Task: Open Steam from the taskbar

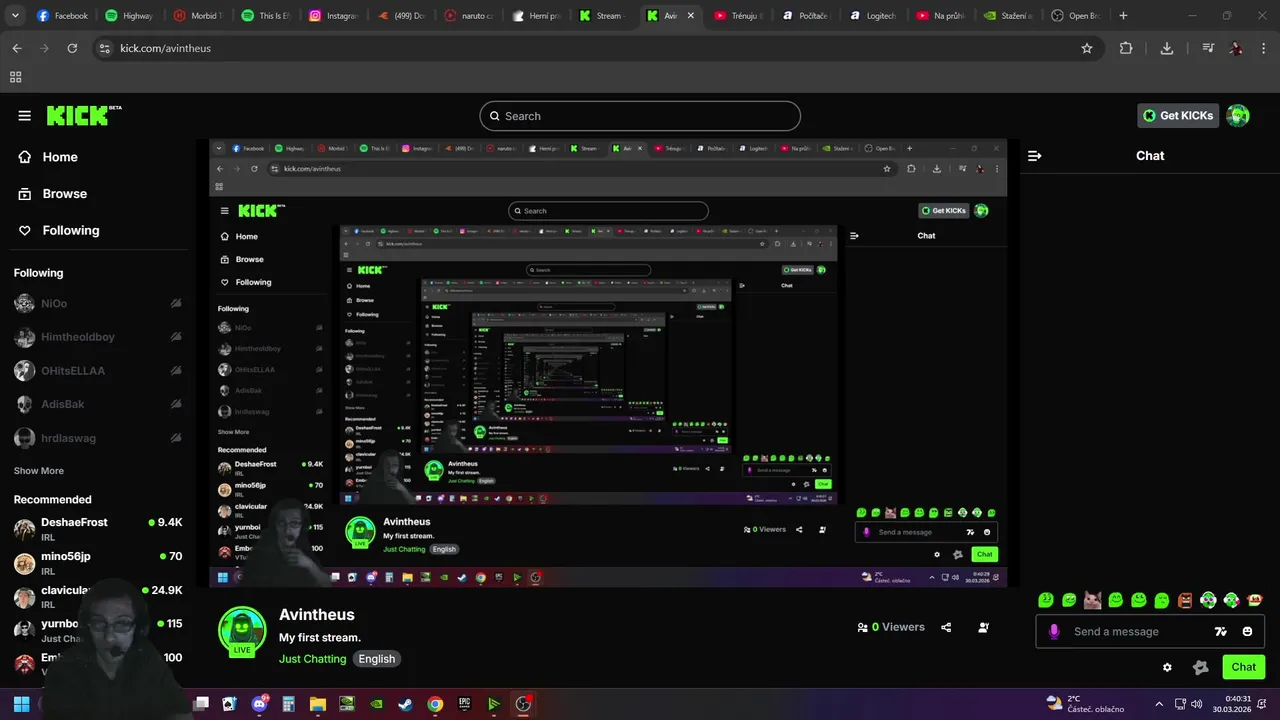Action: point(405,704)
